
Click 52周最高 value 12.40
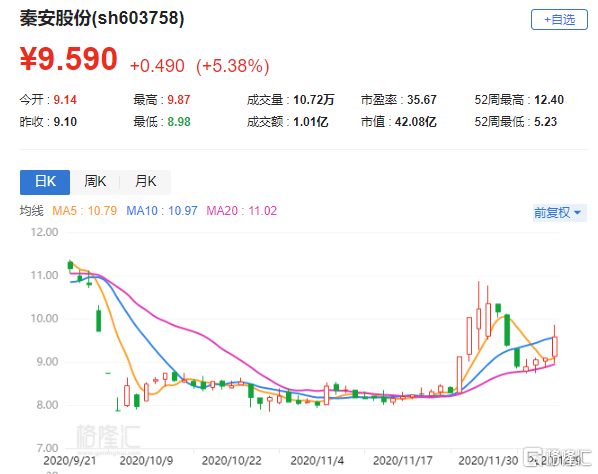tap(549, 100)
